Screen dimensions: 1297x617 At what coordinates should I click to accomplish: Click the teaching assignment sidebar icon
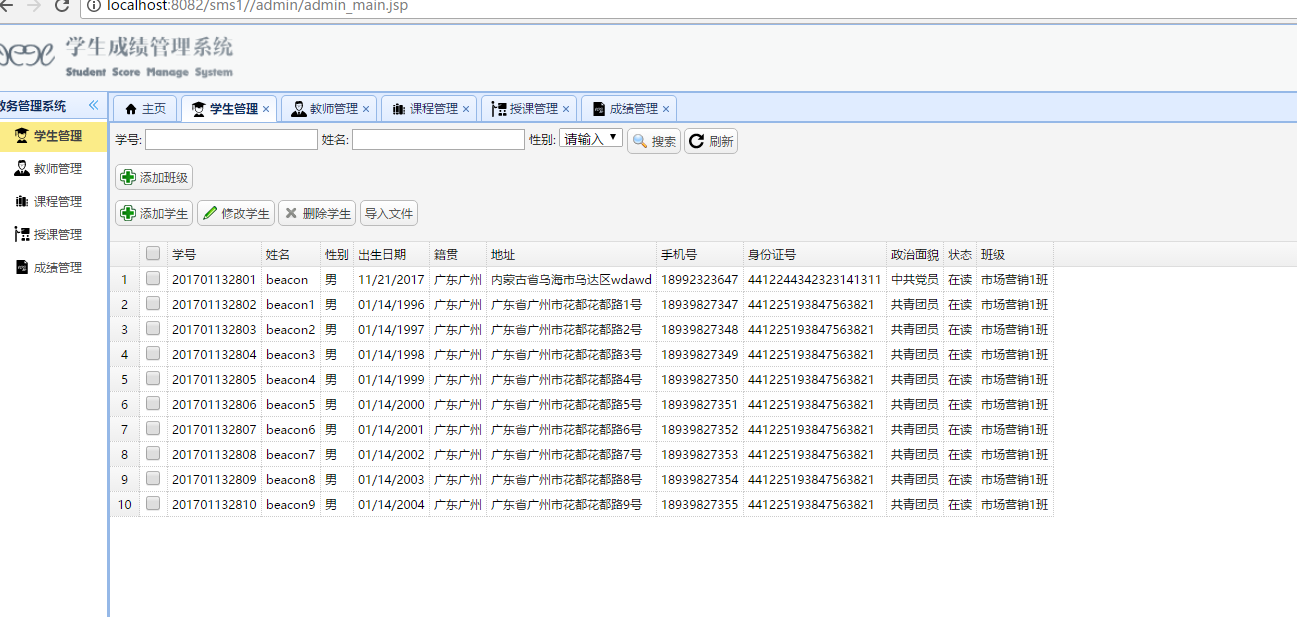click(21, 235)
